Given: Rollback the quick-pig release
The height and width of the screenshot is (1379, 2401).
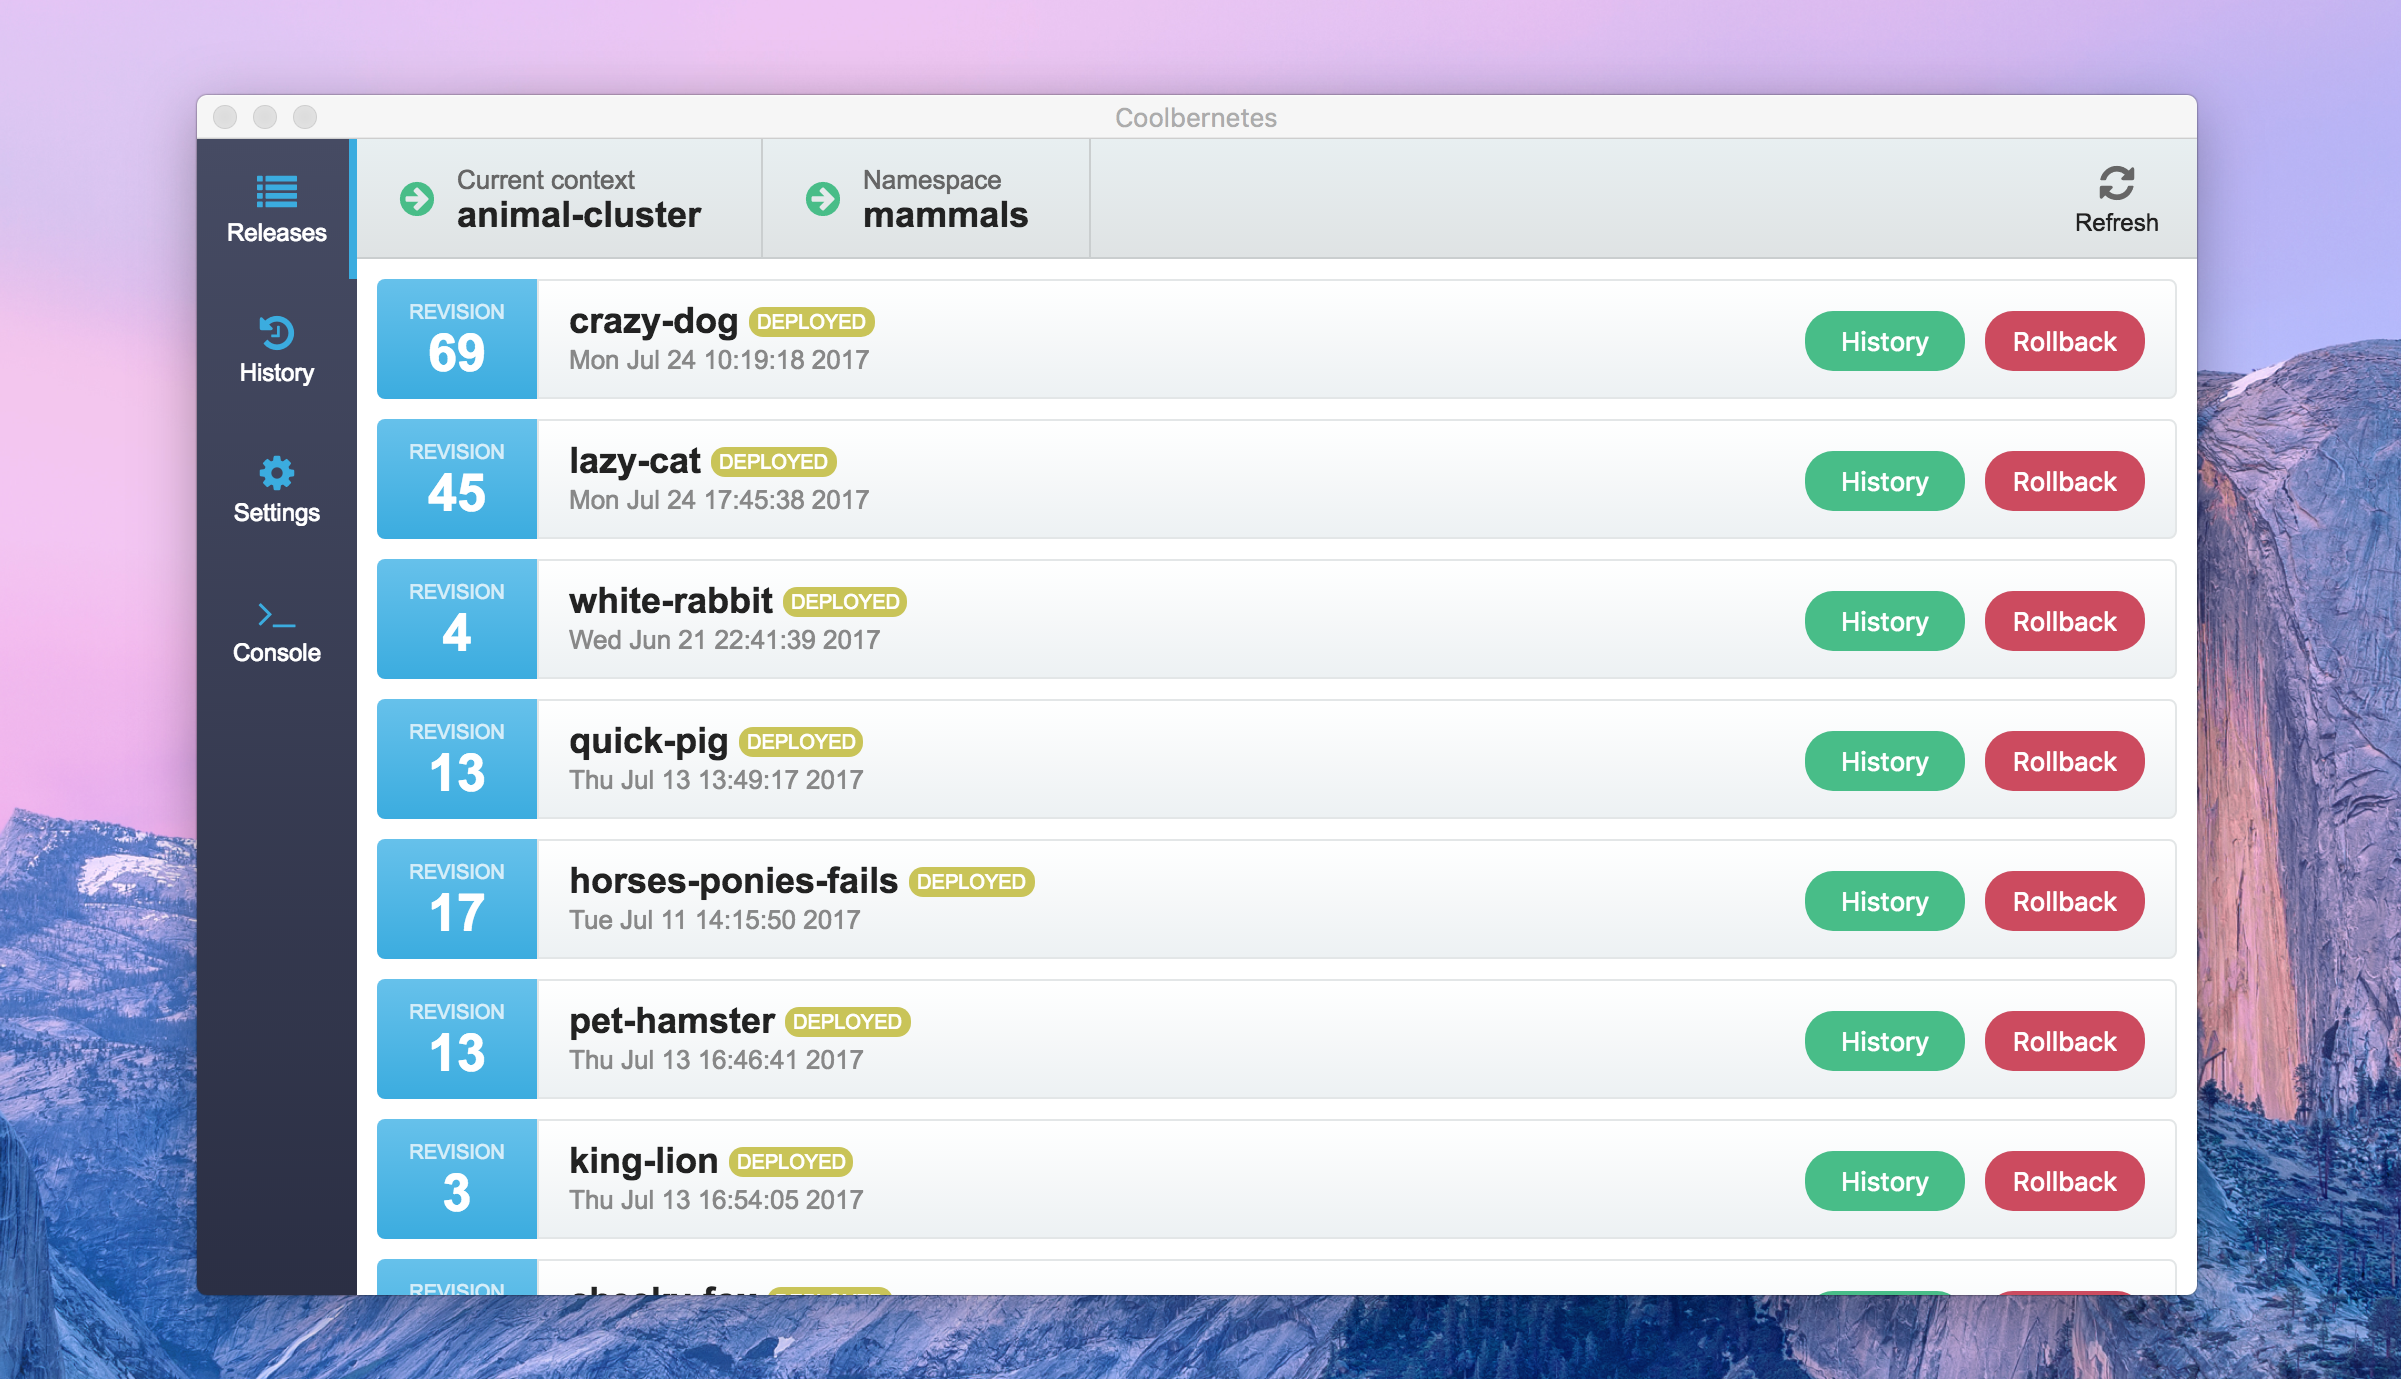Looking at the screenshot, I should (2064, 762).
